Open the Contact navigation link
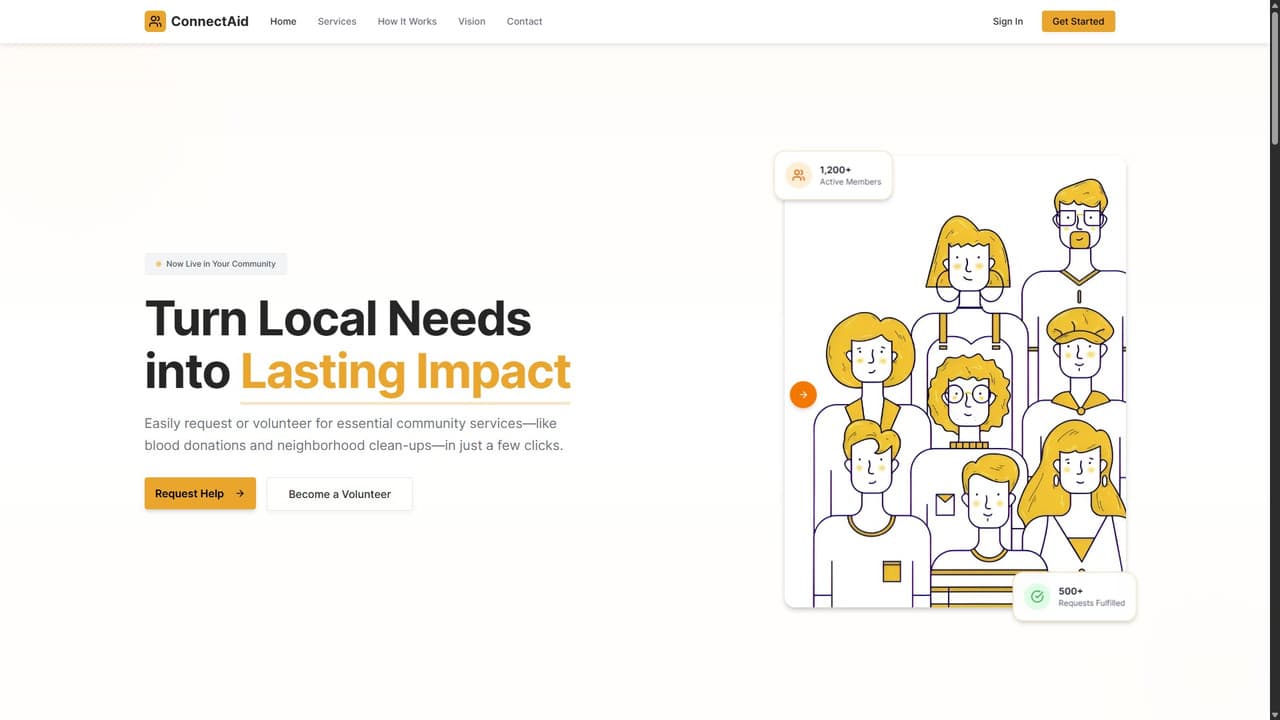This screenshot has height=720, width=1280. (x=524, y=21)
